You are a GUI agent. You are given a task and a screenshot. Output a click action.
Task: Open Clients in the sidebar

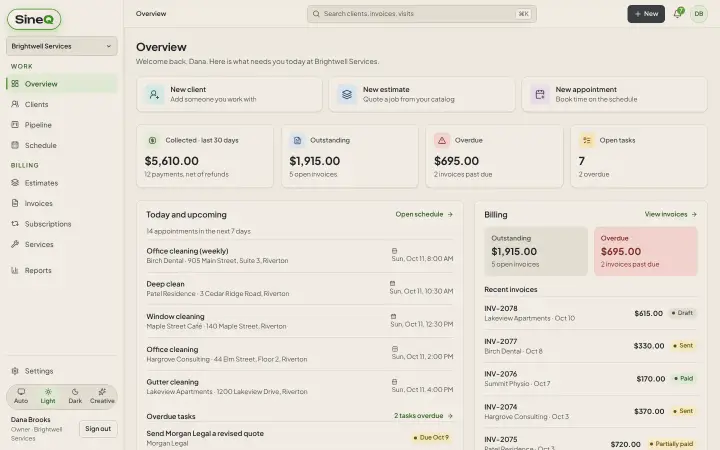click(62, 104)
